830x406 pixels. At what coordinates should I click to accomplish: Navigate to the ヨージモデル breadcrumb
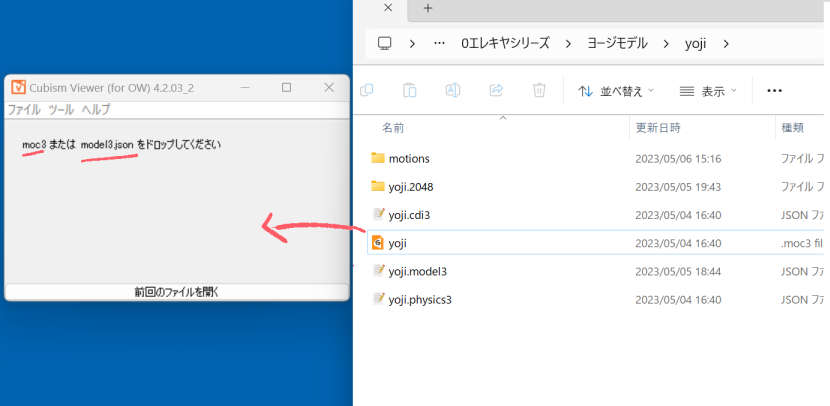click(x=617, y=43)
